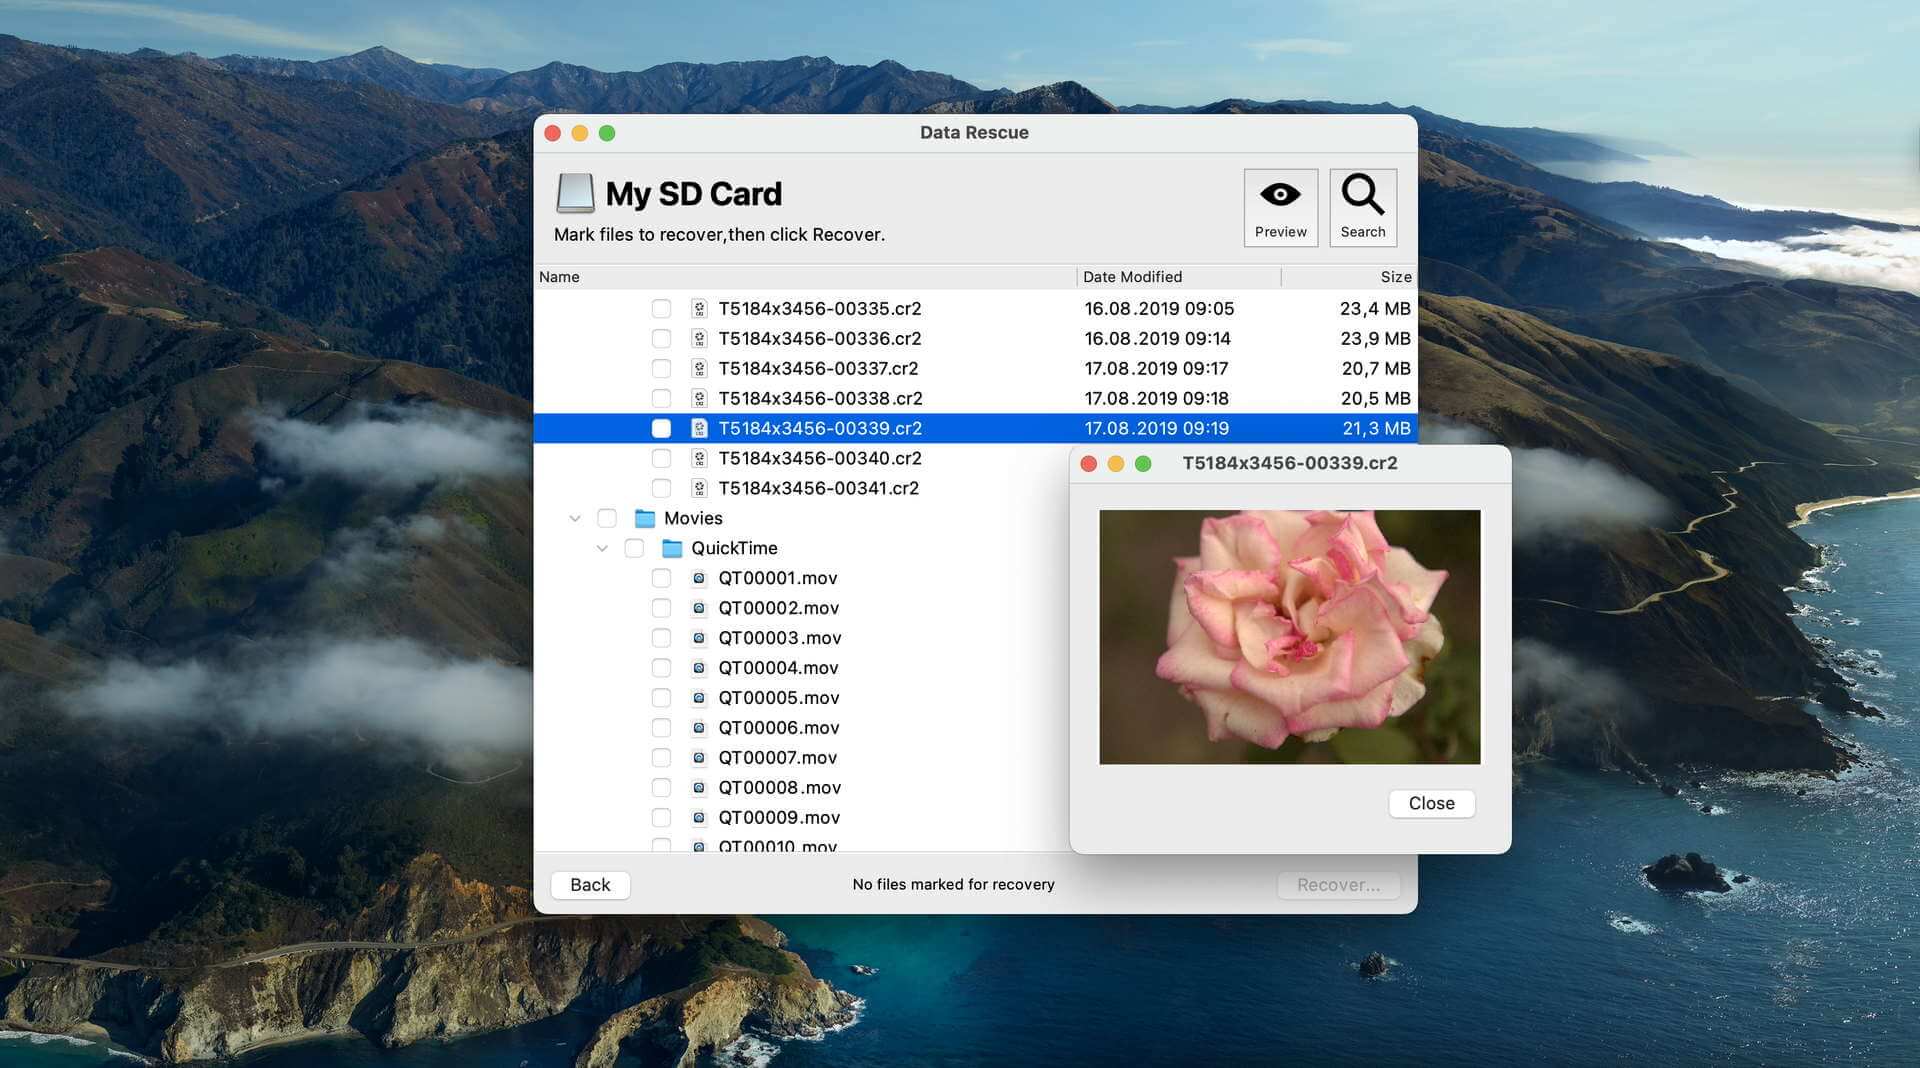This screenshot has height=1068, width=1920.
Task: Check the box for QT00003.mov
Action: [661, 638]
